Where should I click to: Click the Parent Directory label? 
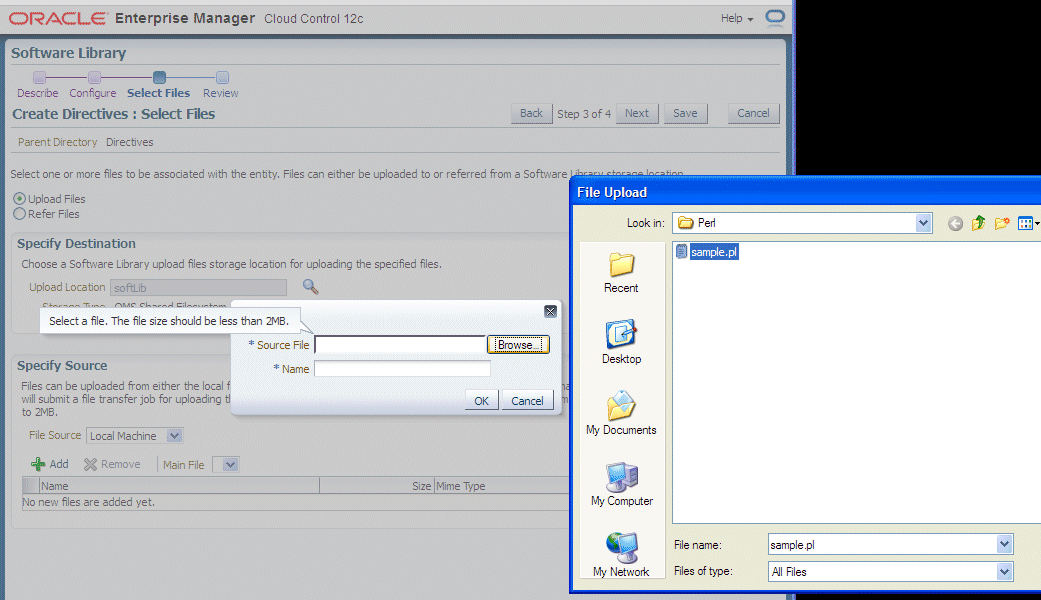coord(58,142)
